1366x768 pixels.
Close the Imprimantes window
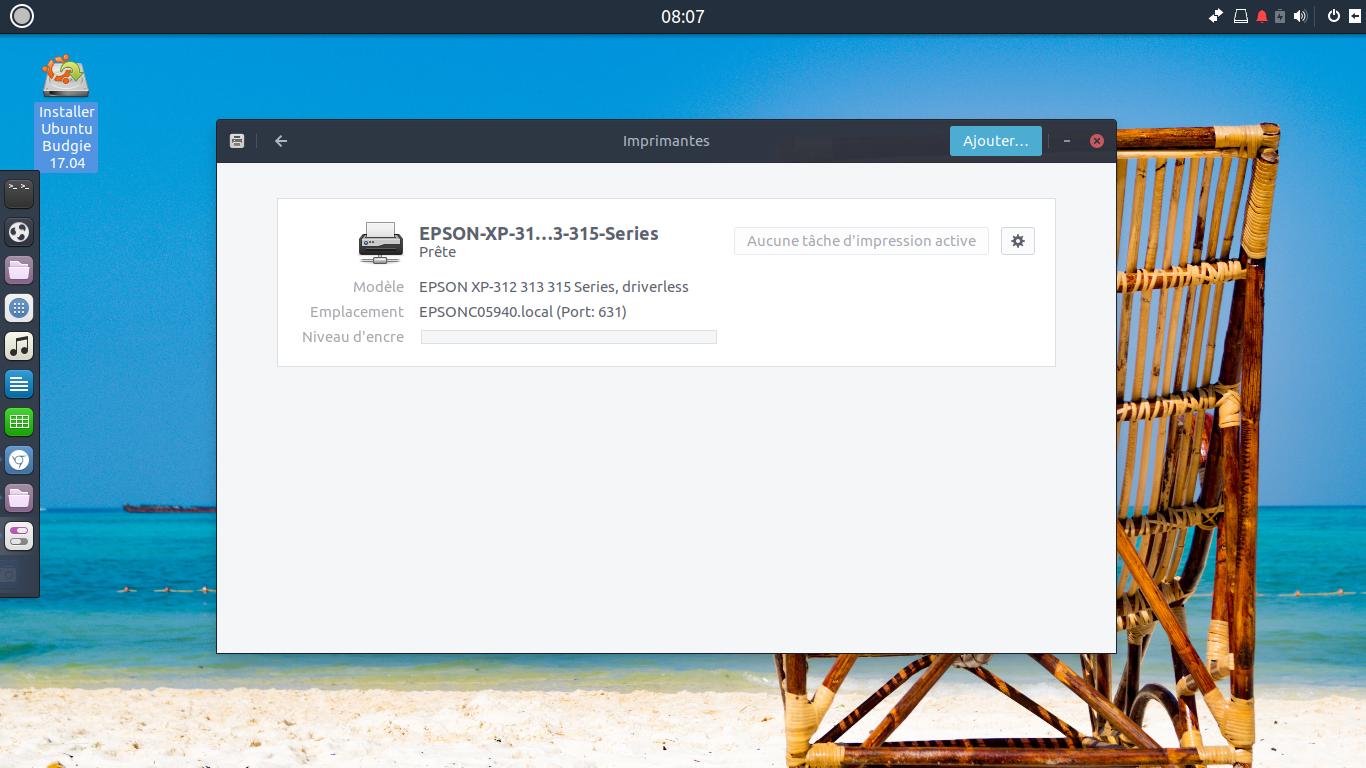tap(1097, 141)
